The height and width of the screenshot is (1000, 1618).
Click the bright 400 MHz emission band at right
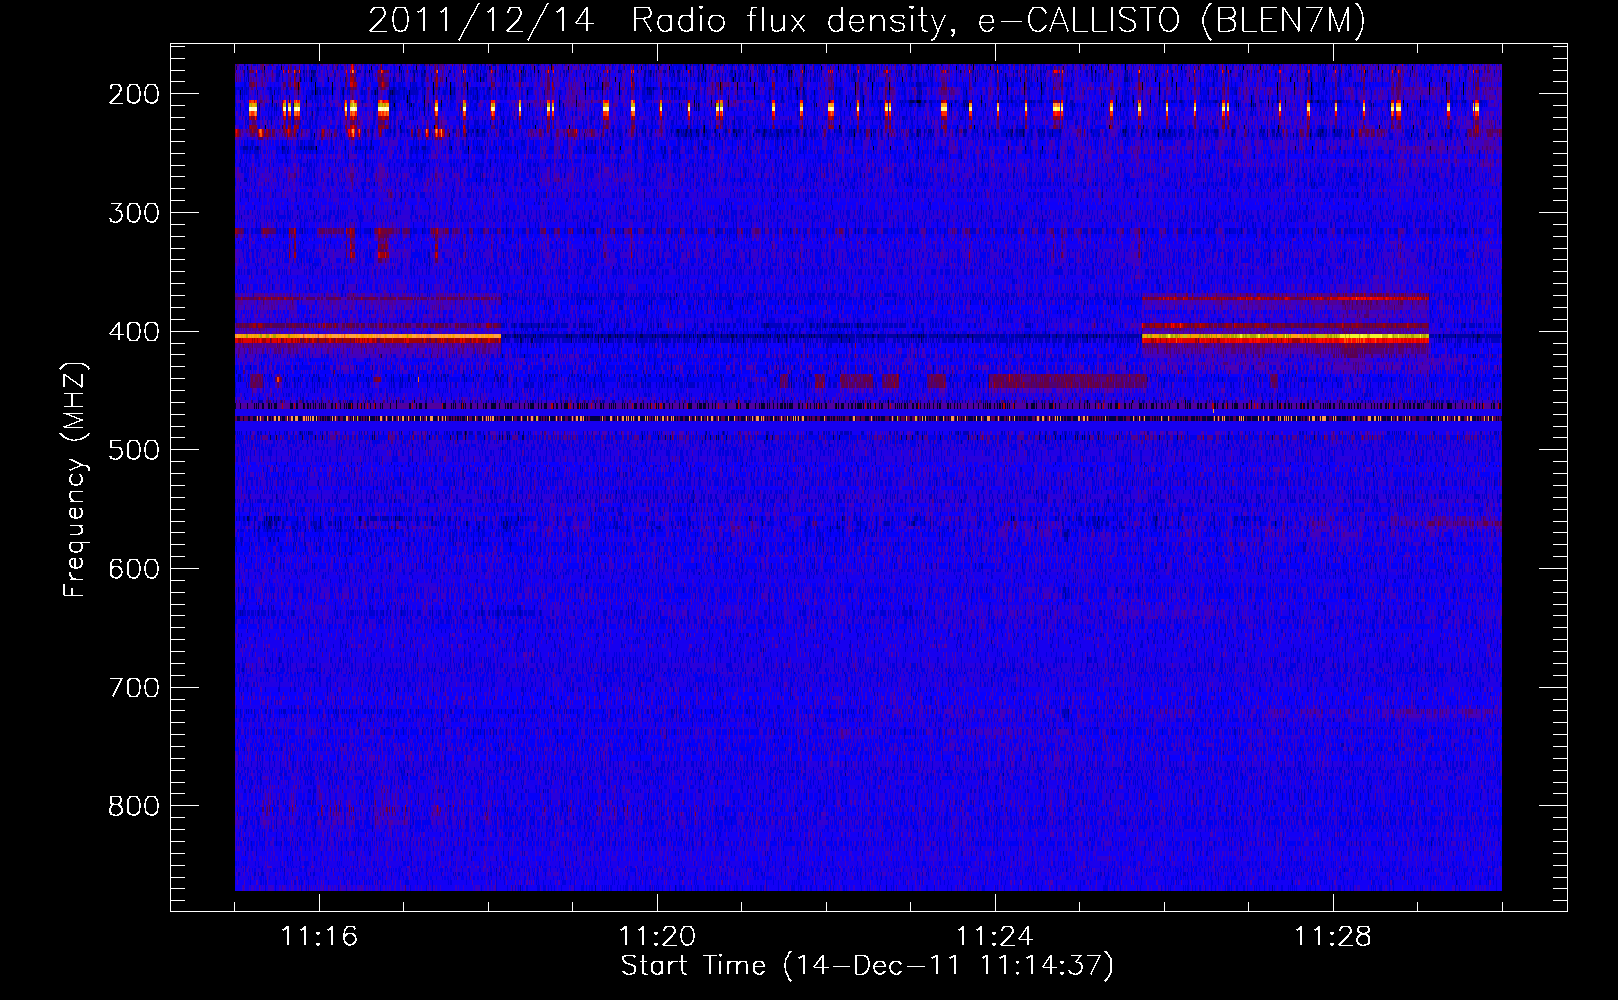[1285, 338]
